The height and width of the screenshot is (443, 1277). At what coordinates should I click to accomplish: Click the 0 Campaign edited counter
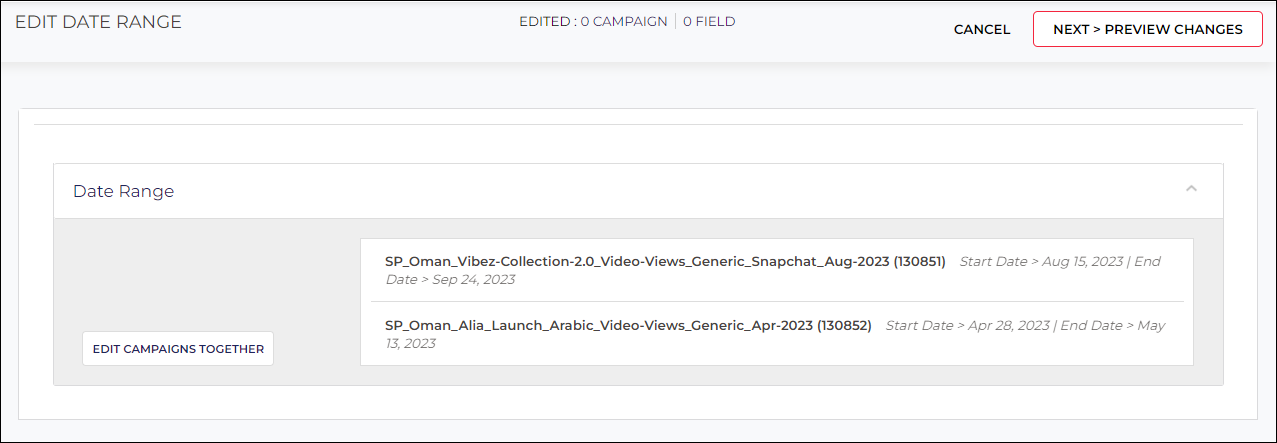coord(624,21)
